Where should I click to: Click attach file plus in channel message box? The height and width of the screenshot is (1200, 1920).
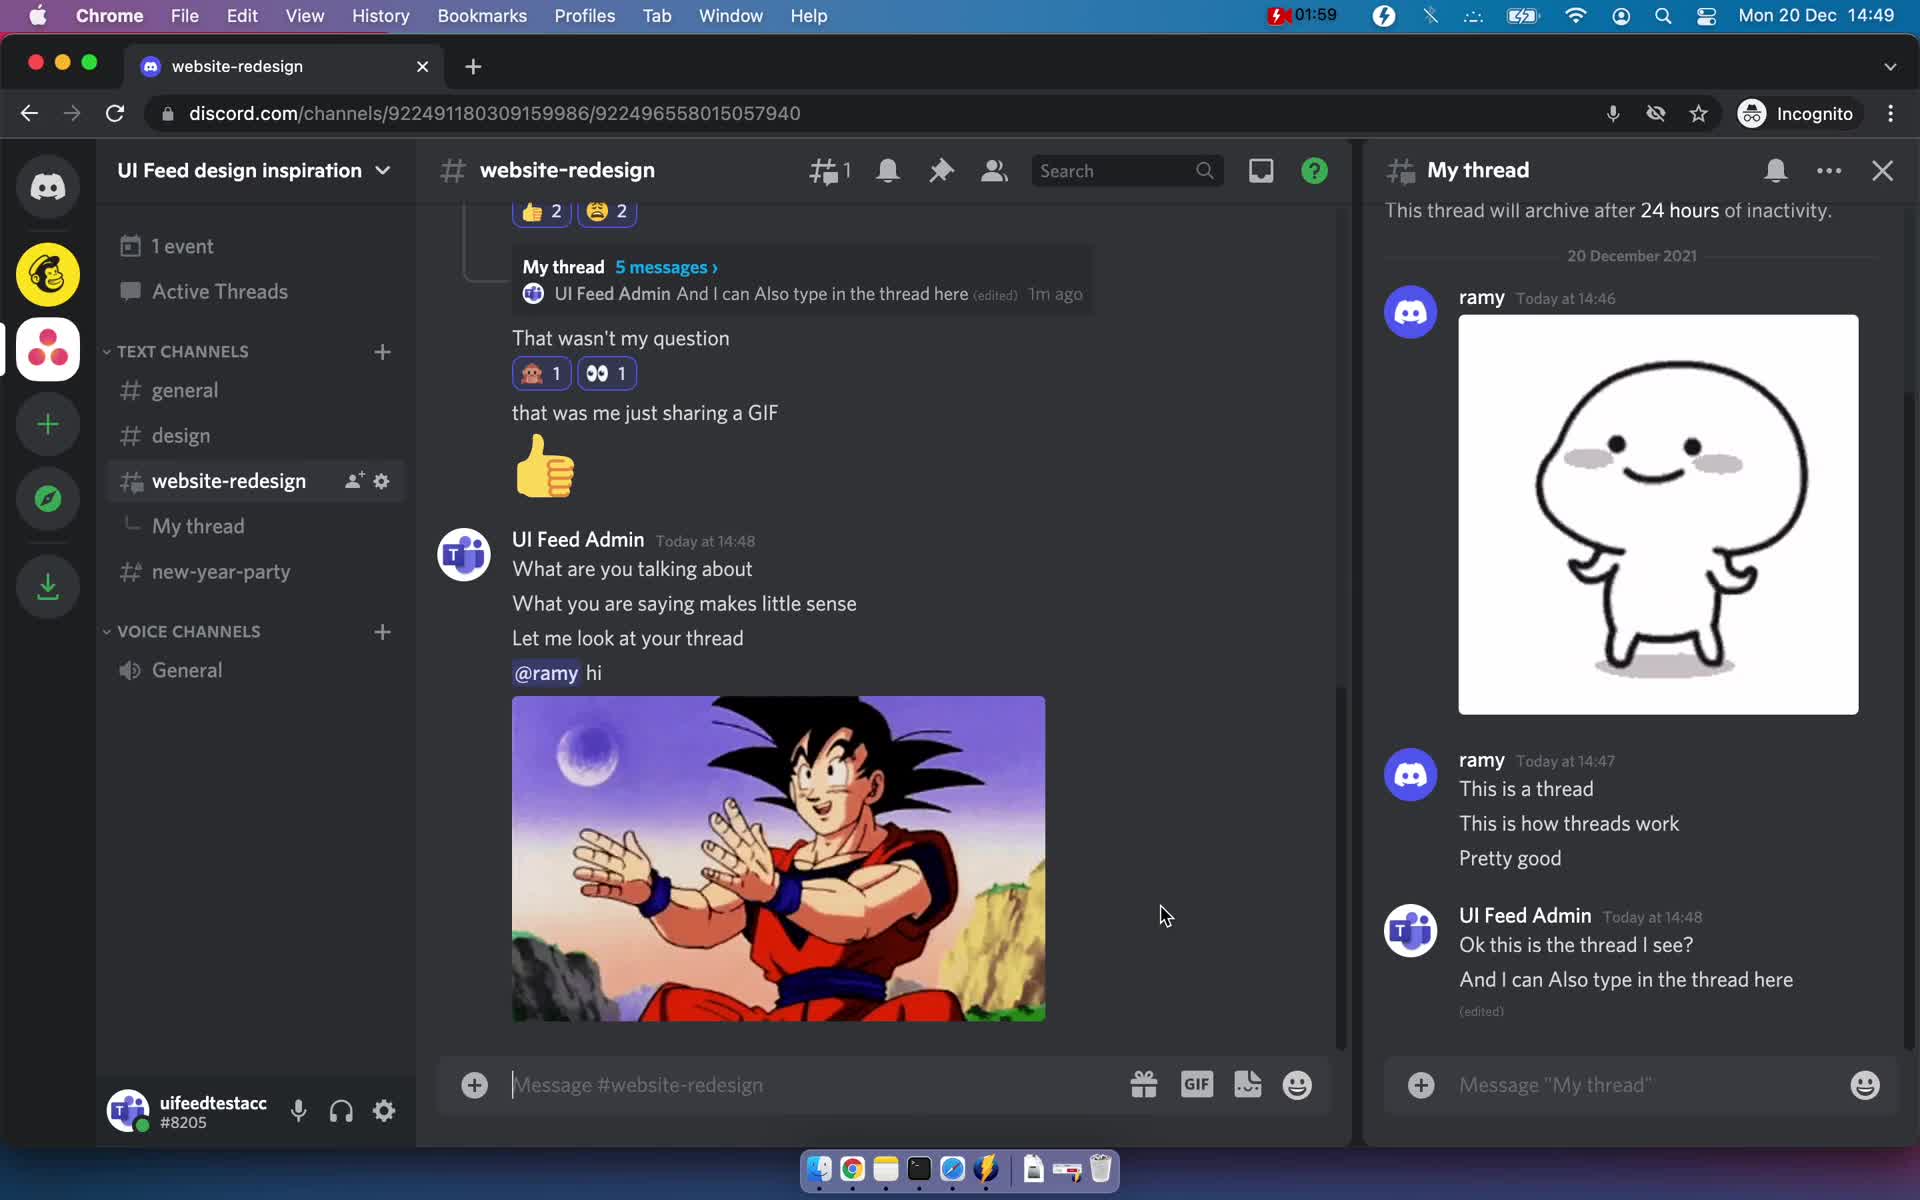point(474,1085)
